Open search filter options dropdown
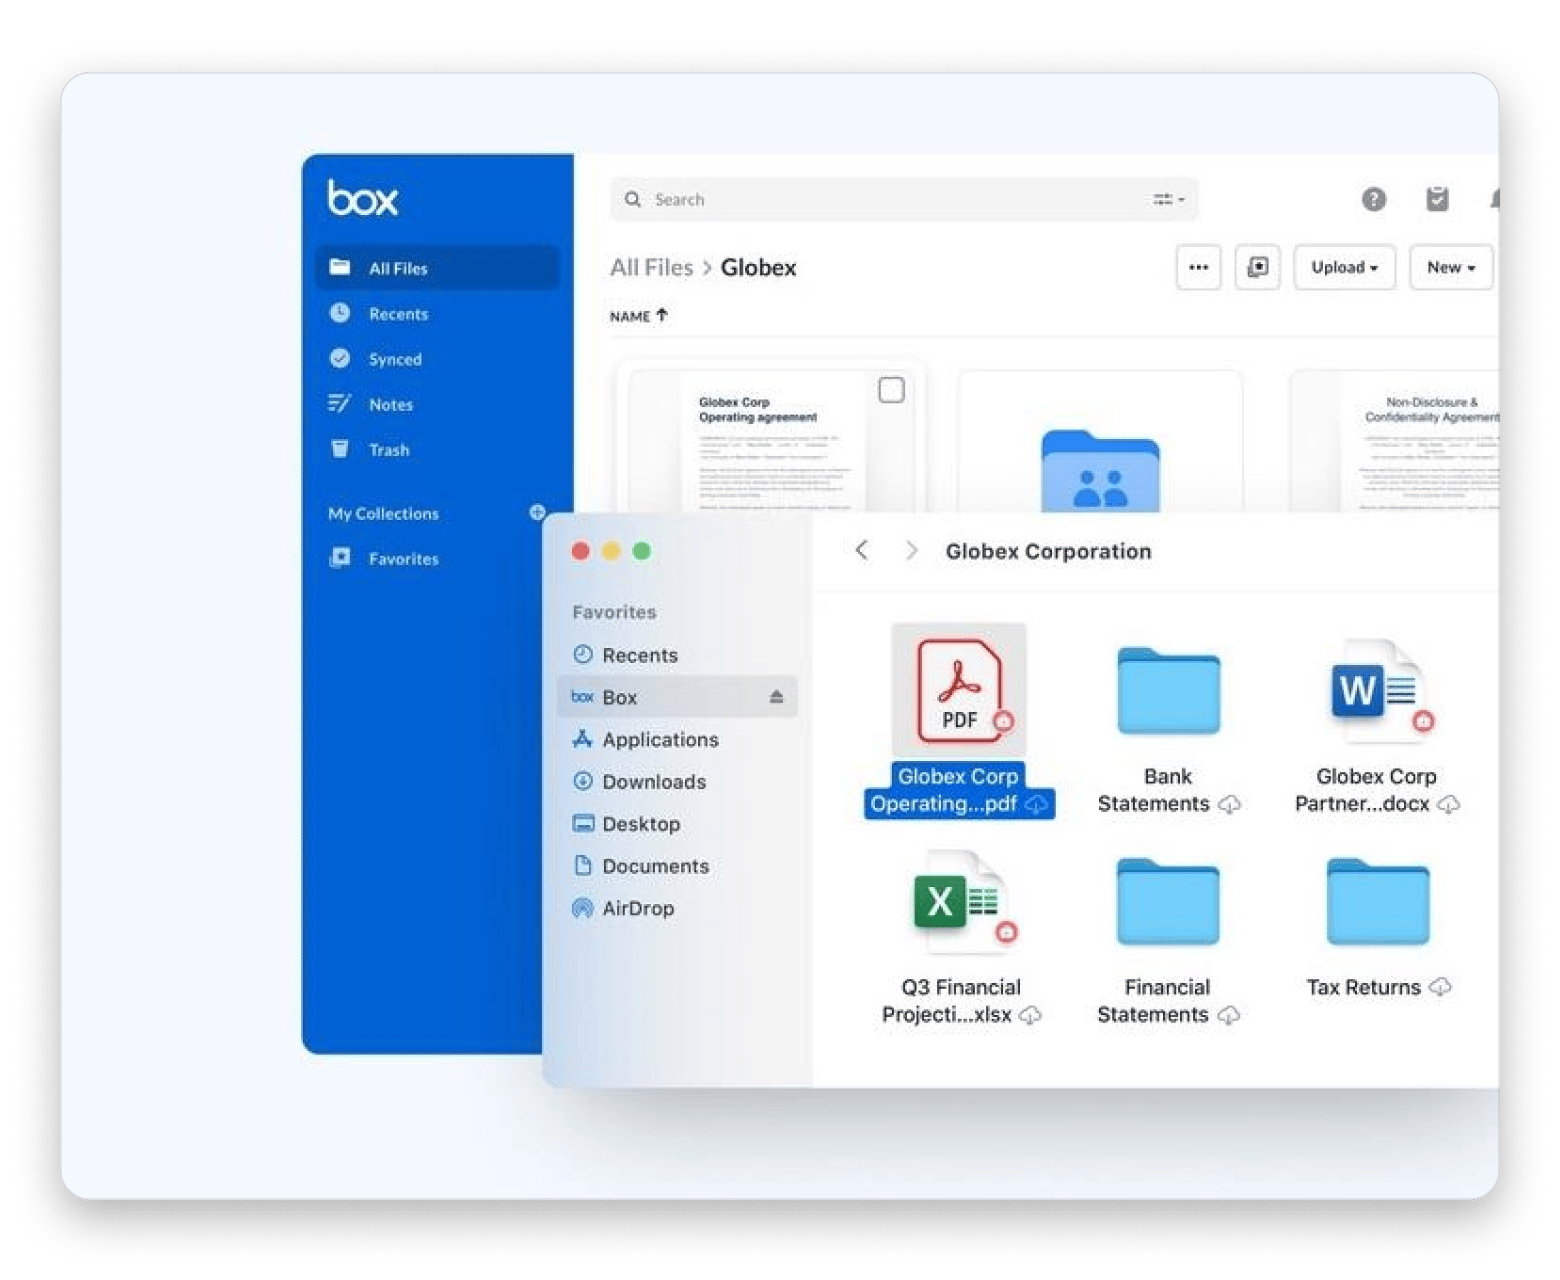 1169,199
